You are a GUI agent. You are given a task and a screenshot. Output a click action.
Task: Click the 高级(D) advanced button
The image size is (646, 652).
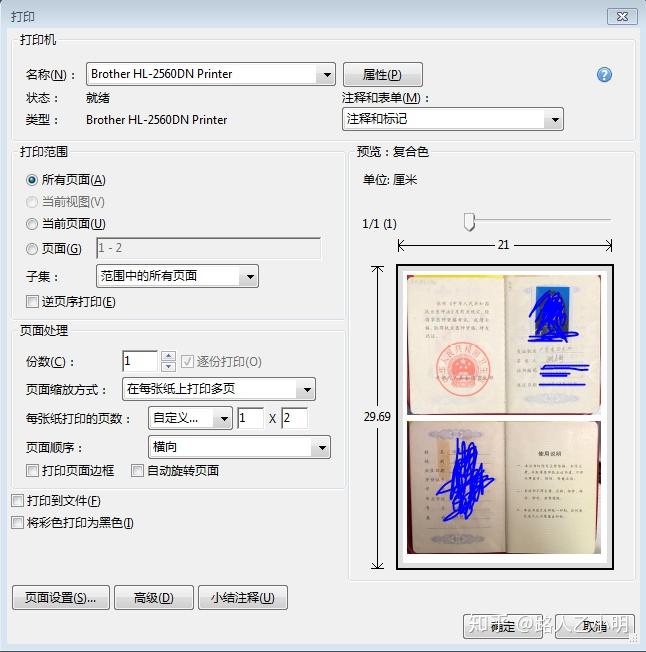click(154, 598)
